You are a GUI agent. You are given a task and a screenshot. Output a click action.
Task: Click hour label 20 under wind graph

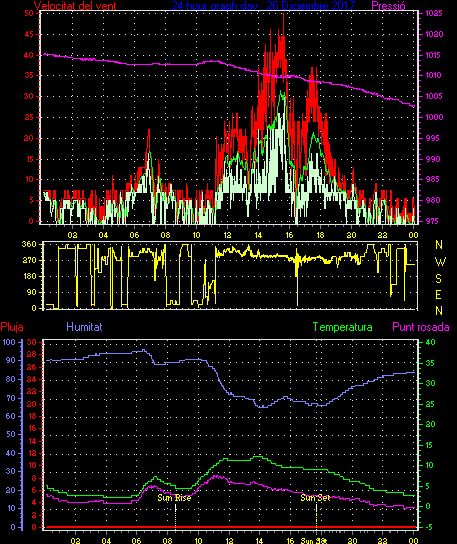(x=351, y=235)
